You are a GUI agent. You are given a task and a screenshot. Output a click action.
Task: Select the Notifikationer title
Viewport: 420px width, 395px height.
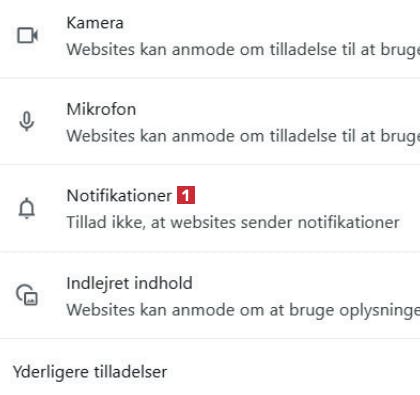pos(119,195)
